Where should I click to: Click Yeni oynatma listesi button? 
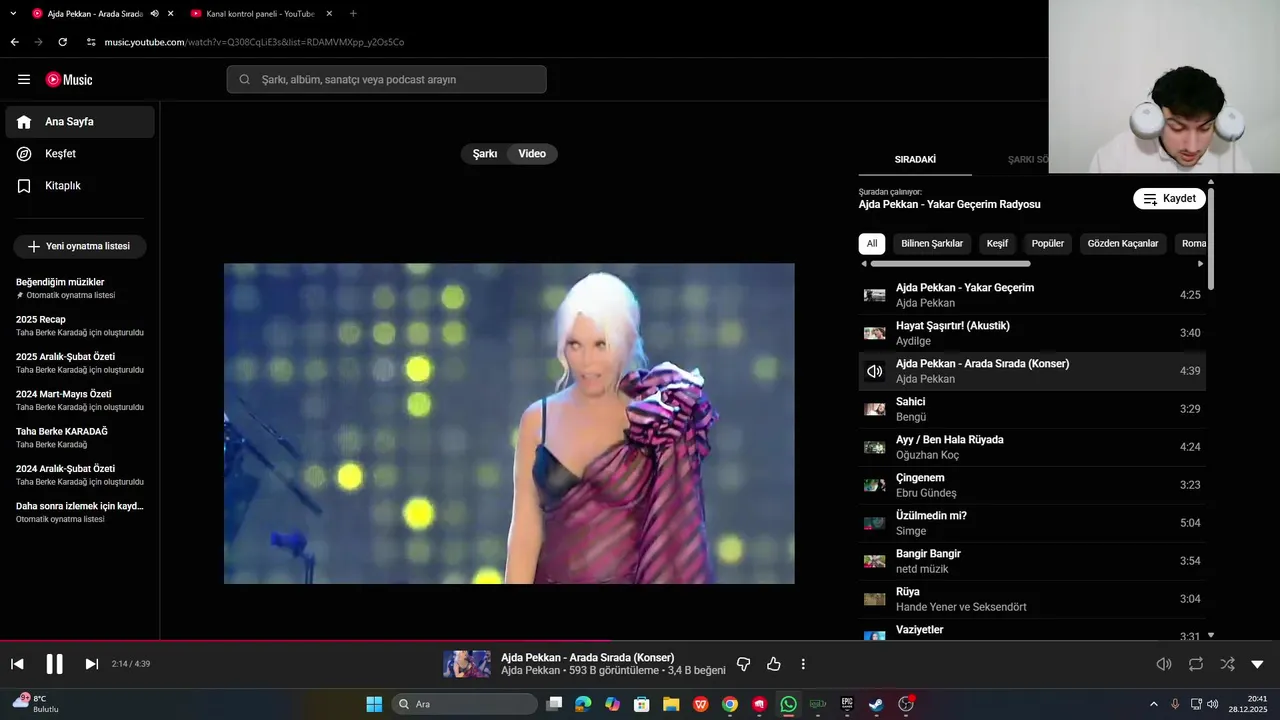[80, 246]
